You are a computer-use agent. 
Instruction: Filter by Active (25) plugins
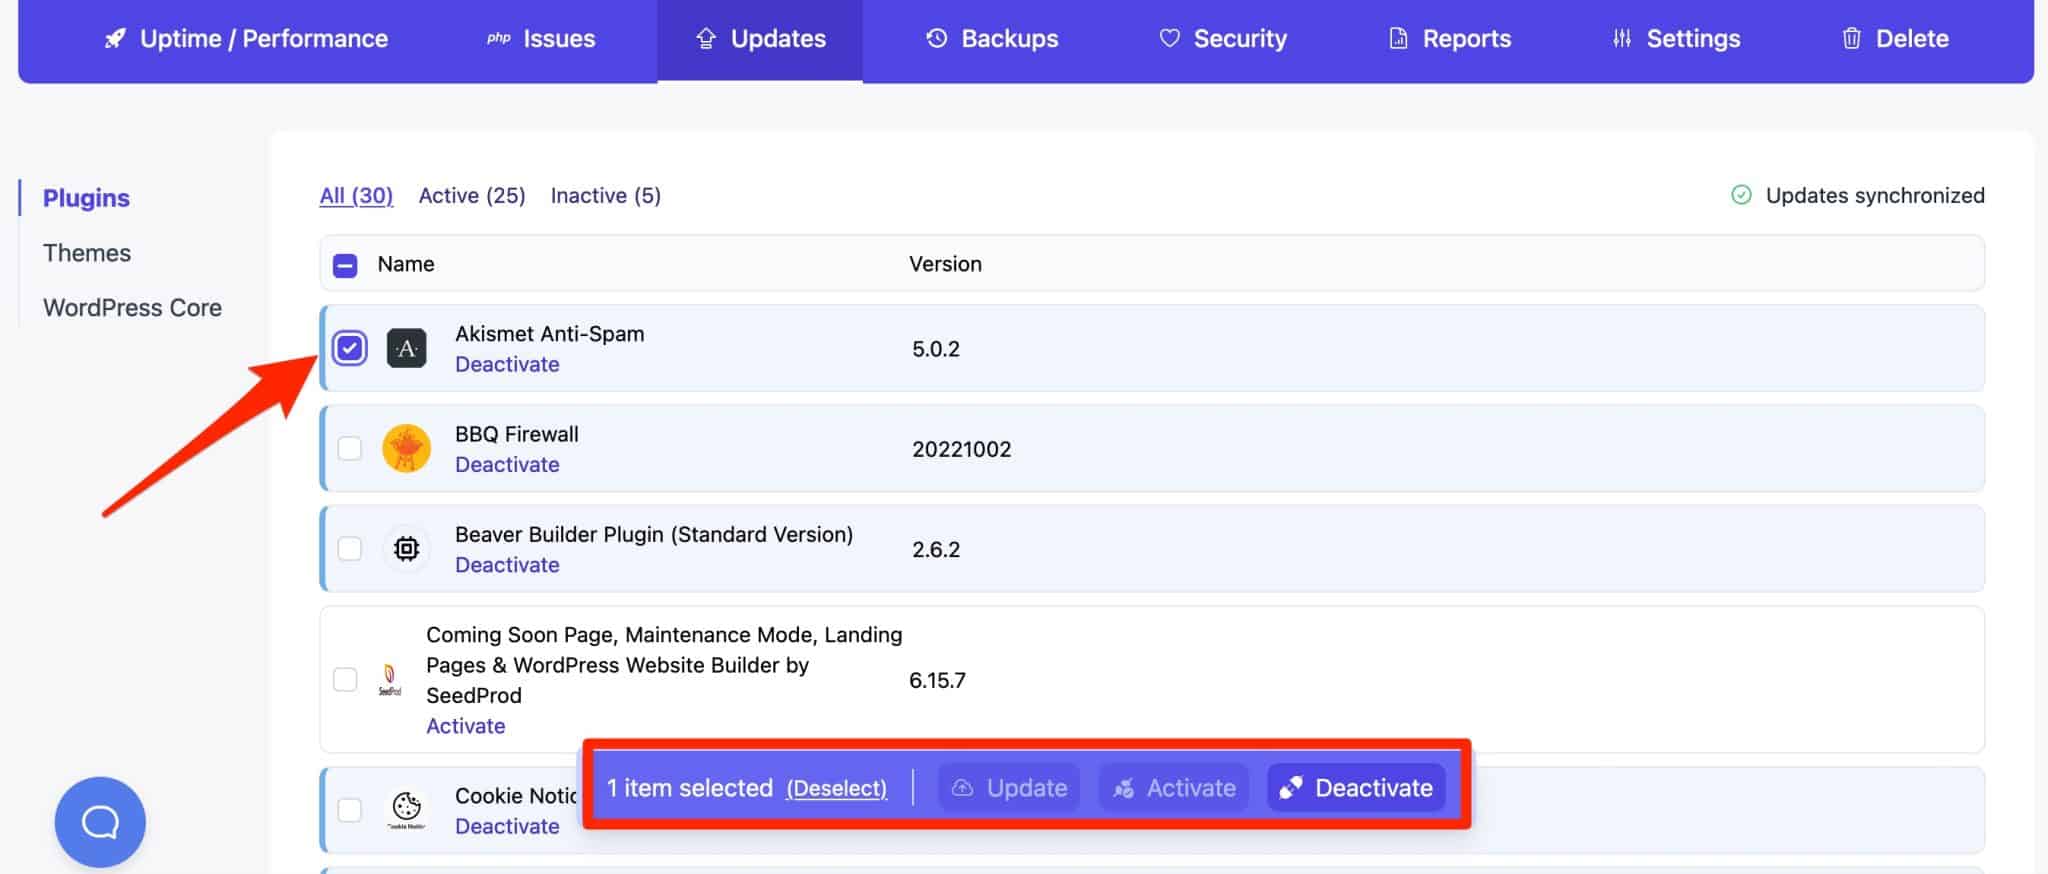click(472, 195)
